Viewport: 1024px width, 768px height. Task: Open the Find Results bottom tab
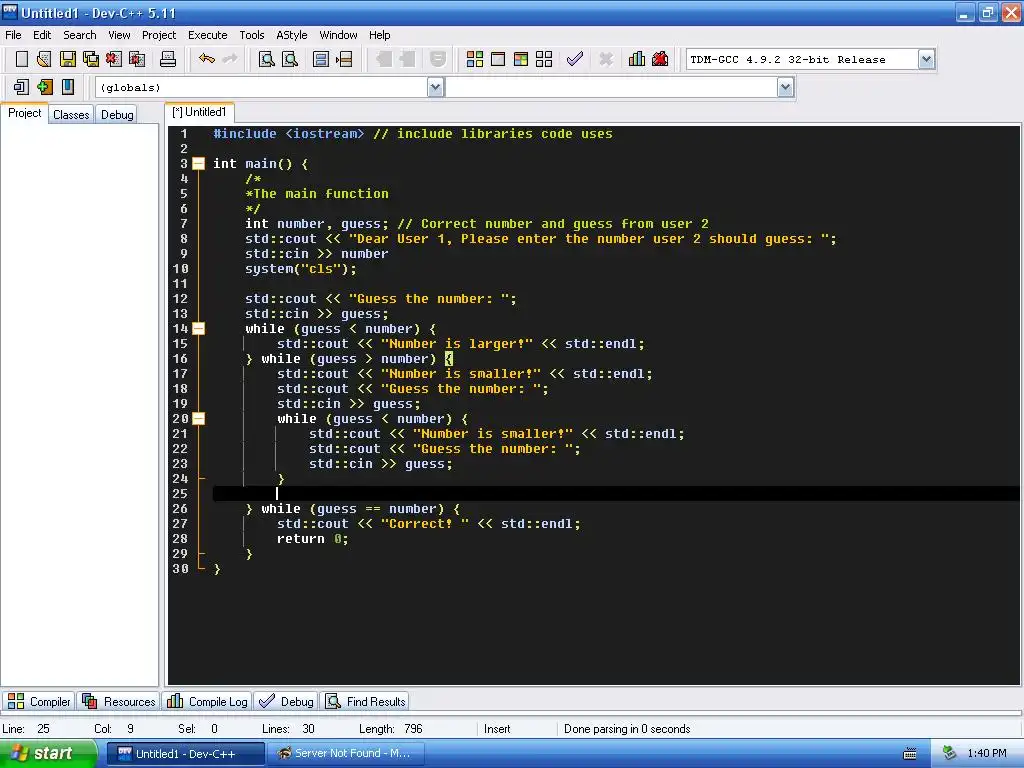[366, 701]
